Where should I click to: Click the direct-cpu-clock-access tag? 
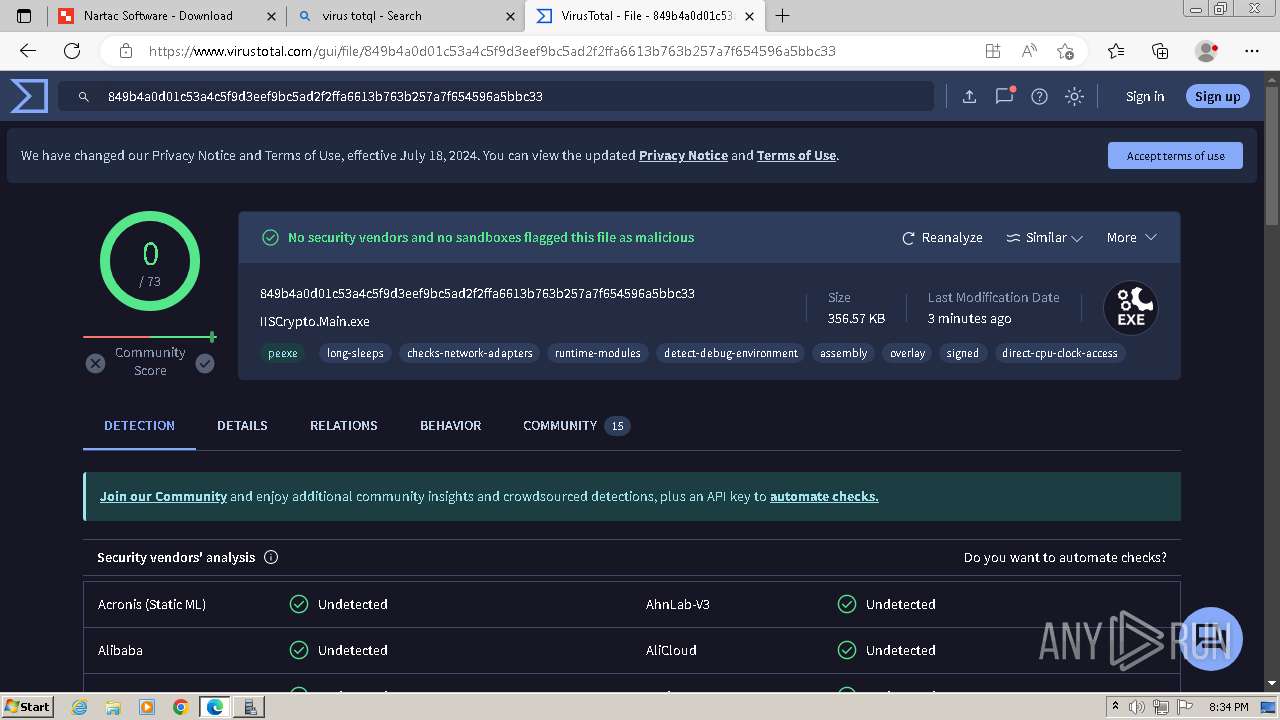(x=1060, y=353)
